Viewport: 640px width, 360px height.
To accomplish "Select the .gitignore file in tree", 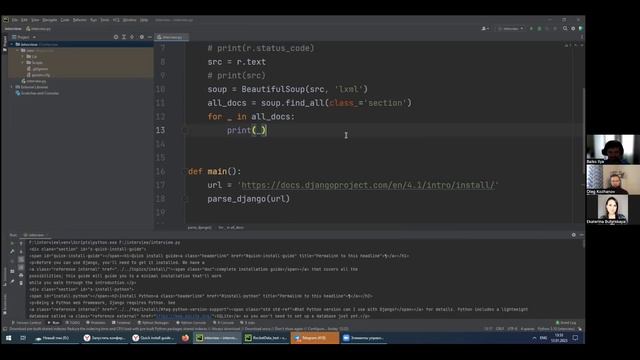I will [38, 69].
